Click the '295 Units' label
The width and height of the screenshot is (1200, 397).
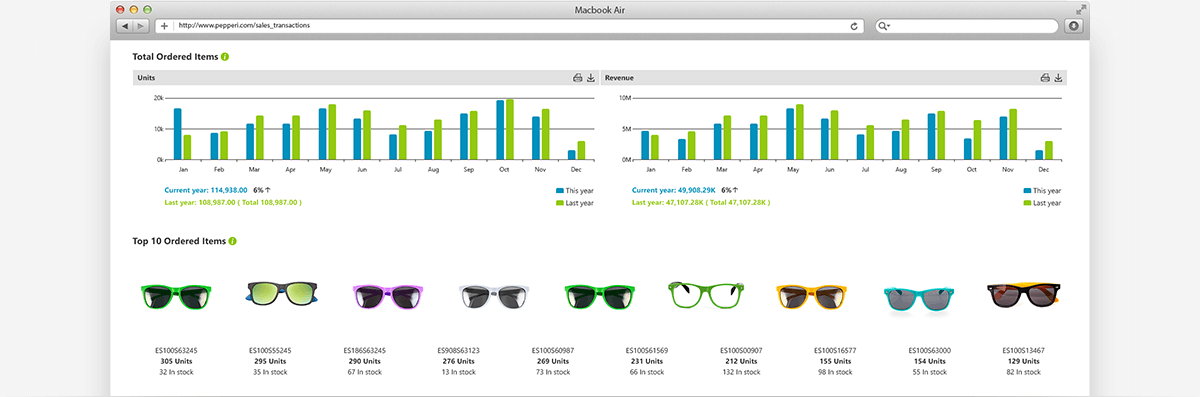point(270,361)
